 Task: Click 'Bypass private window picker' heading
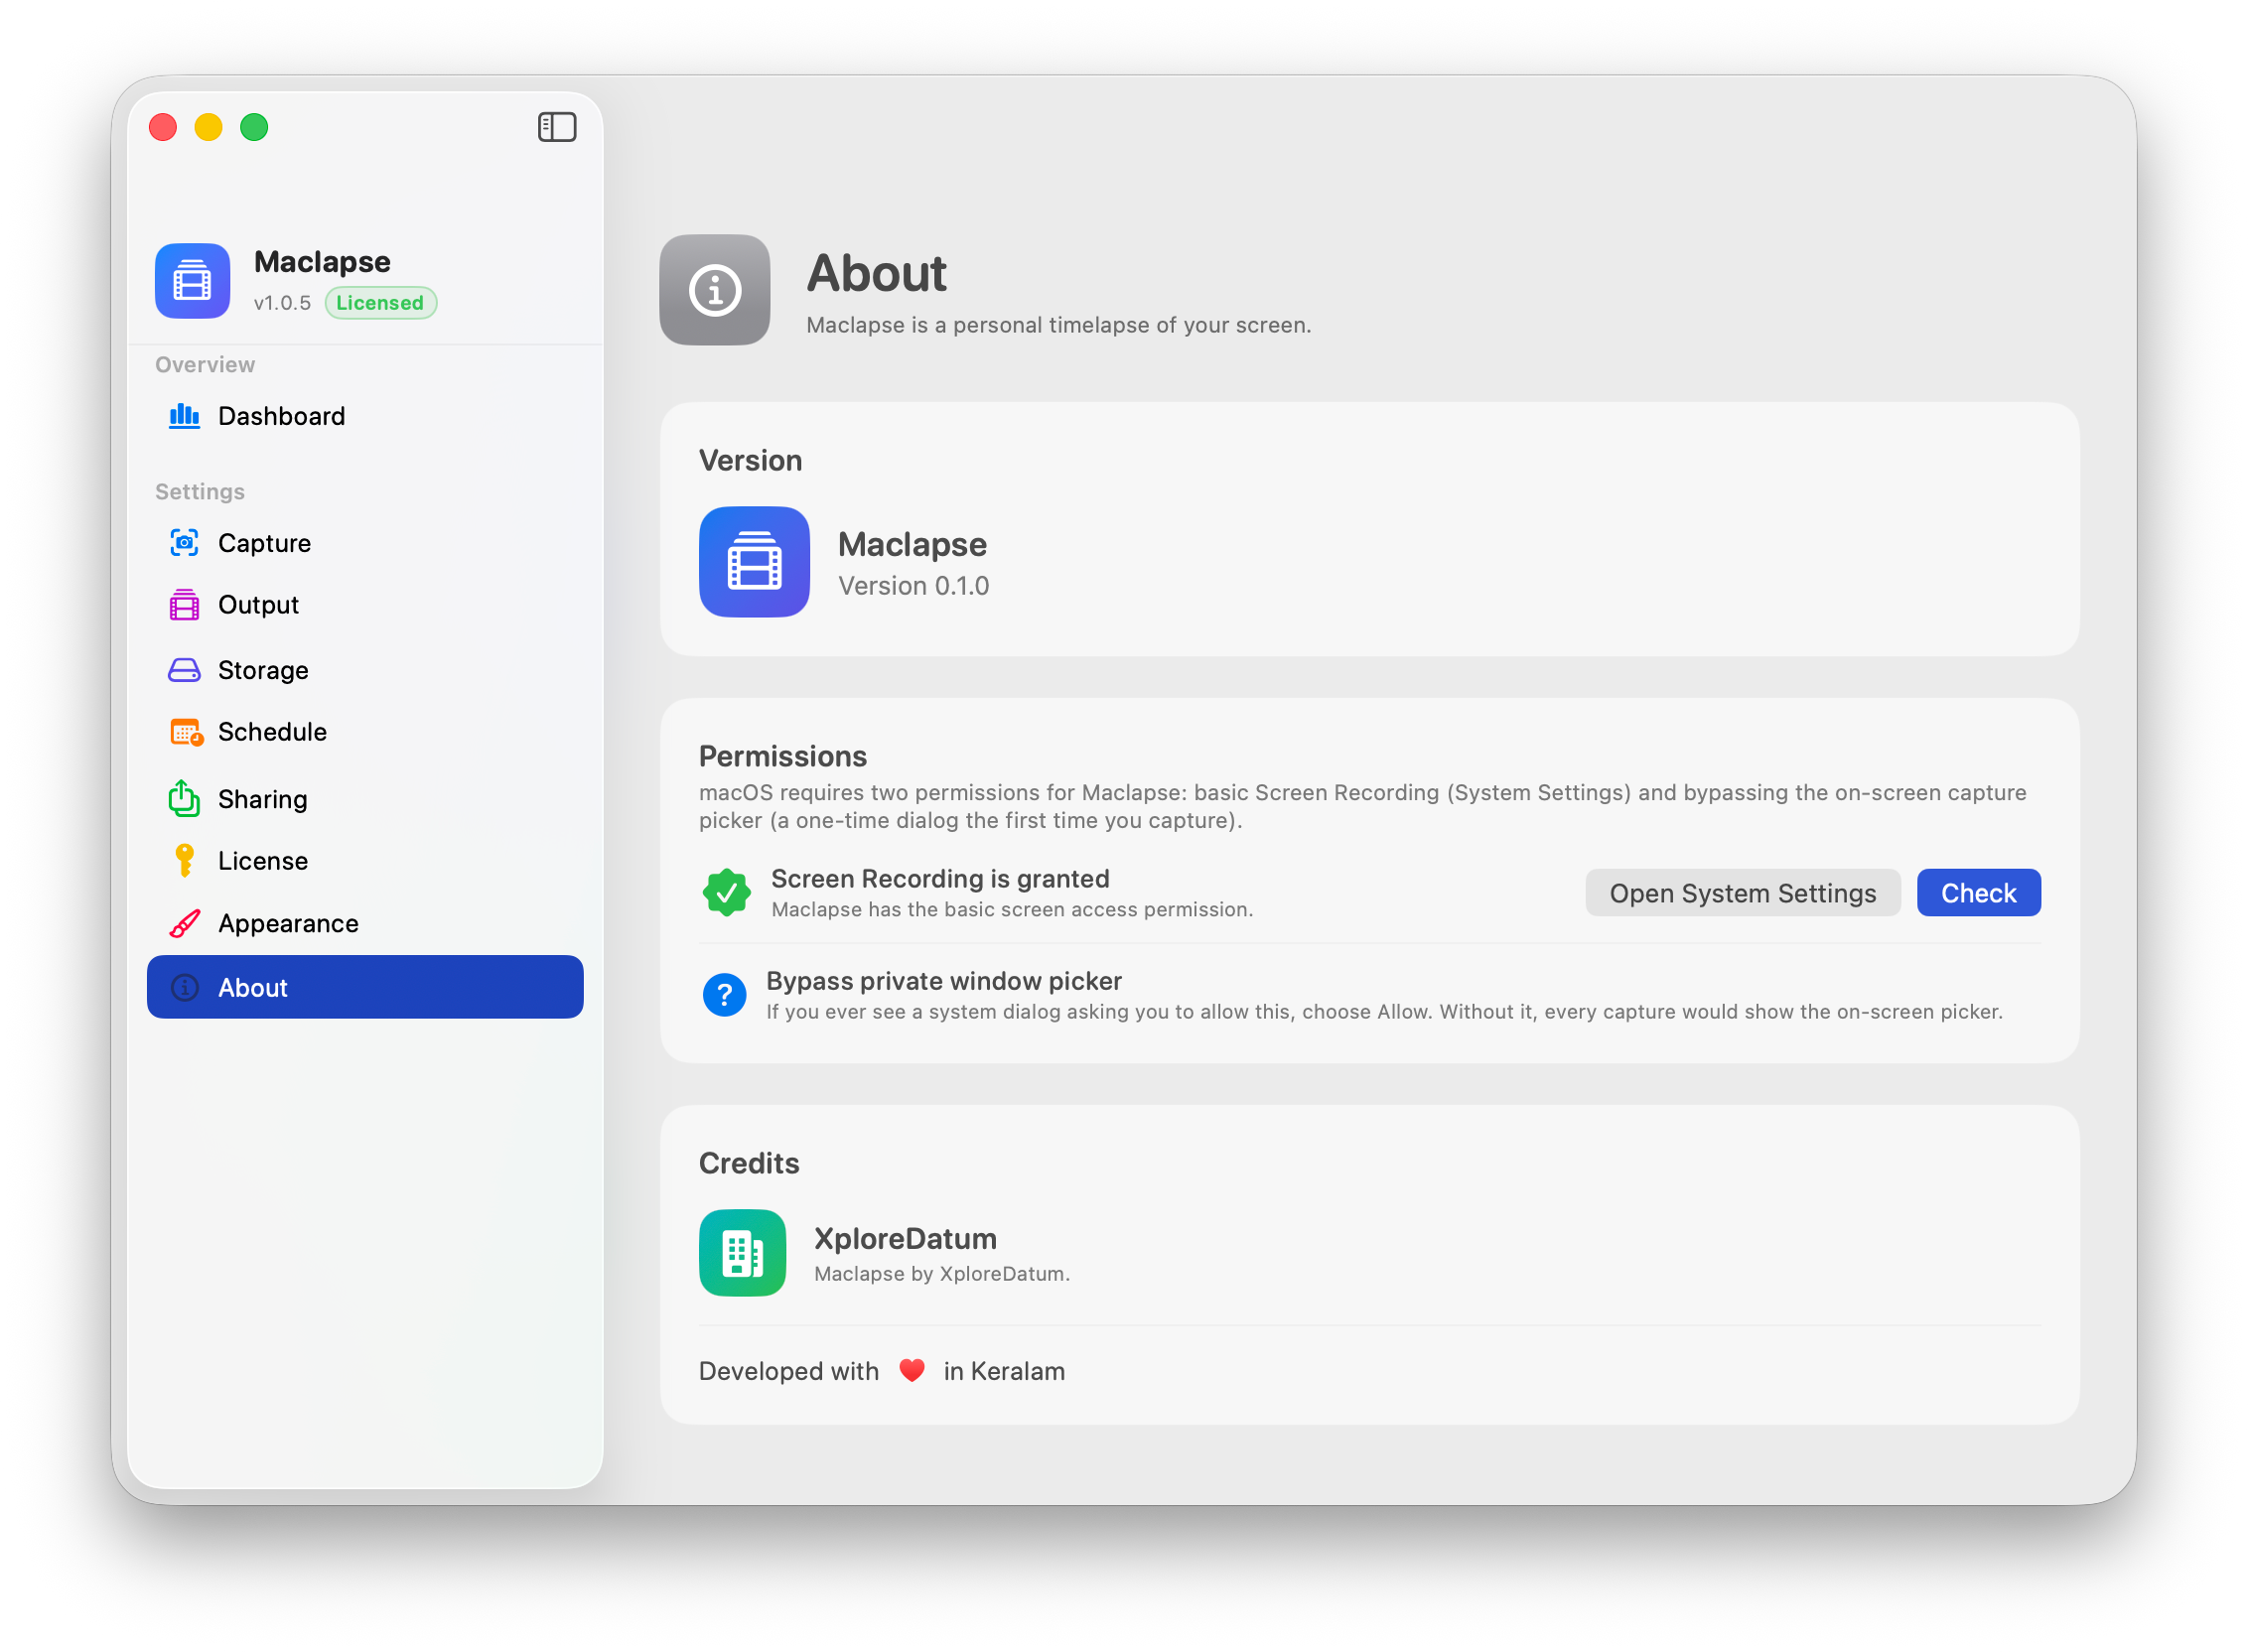(943, 981)
